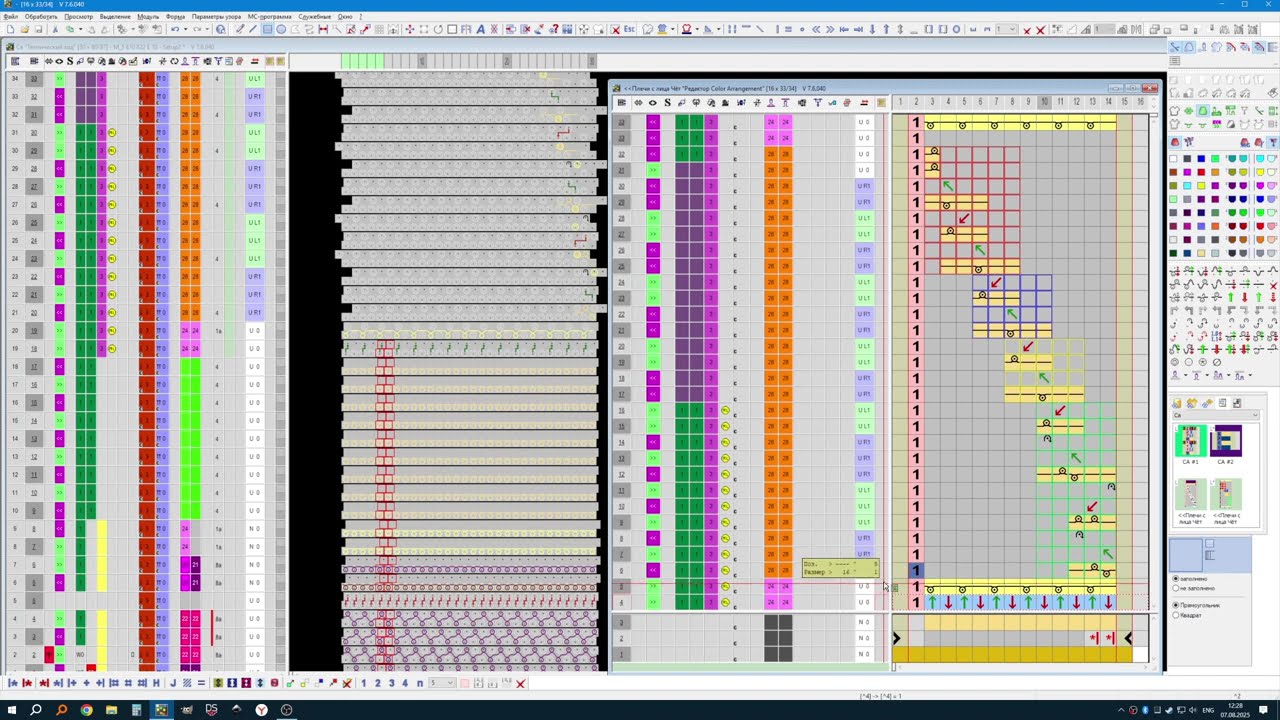Select the не заполнено radio option

1176,588
